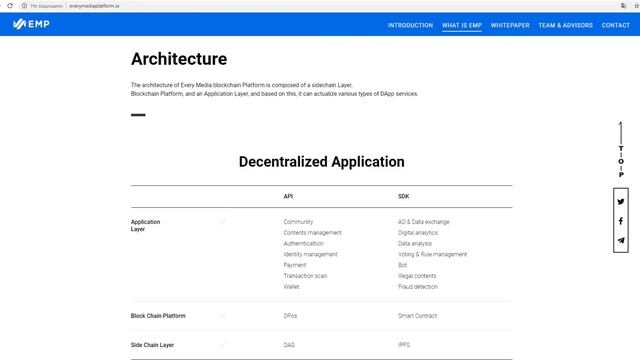
Task: Click the Community API entry
Action: tap(298, 222)
